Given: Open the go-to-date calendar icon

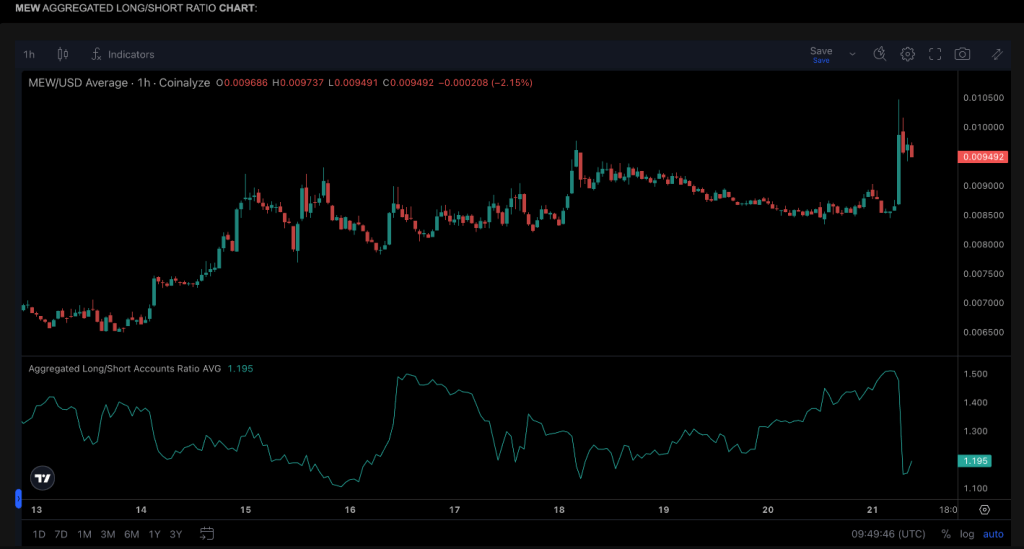Looking at the screenshot, I should [207, 533].
